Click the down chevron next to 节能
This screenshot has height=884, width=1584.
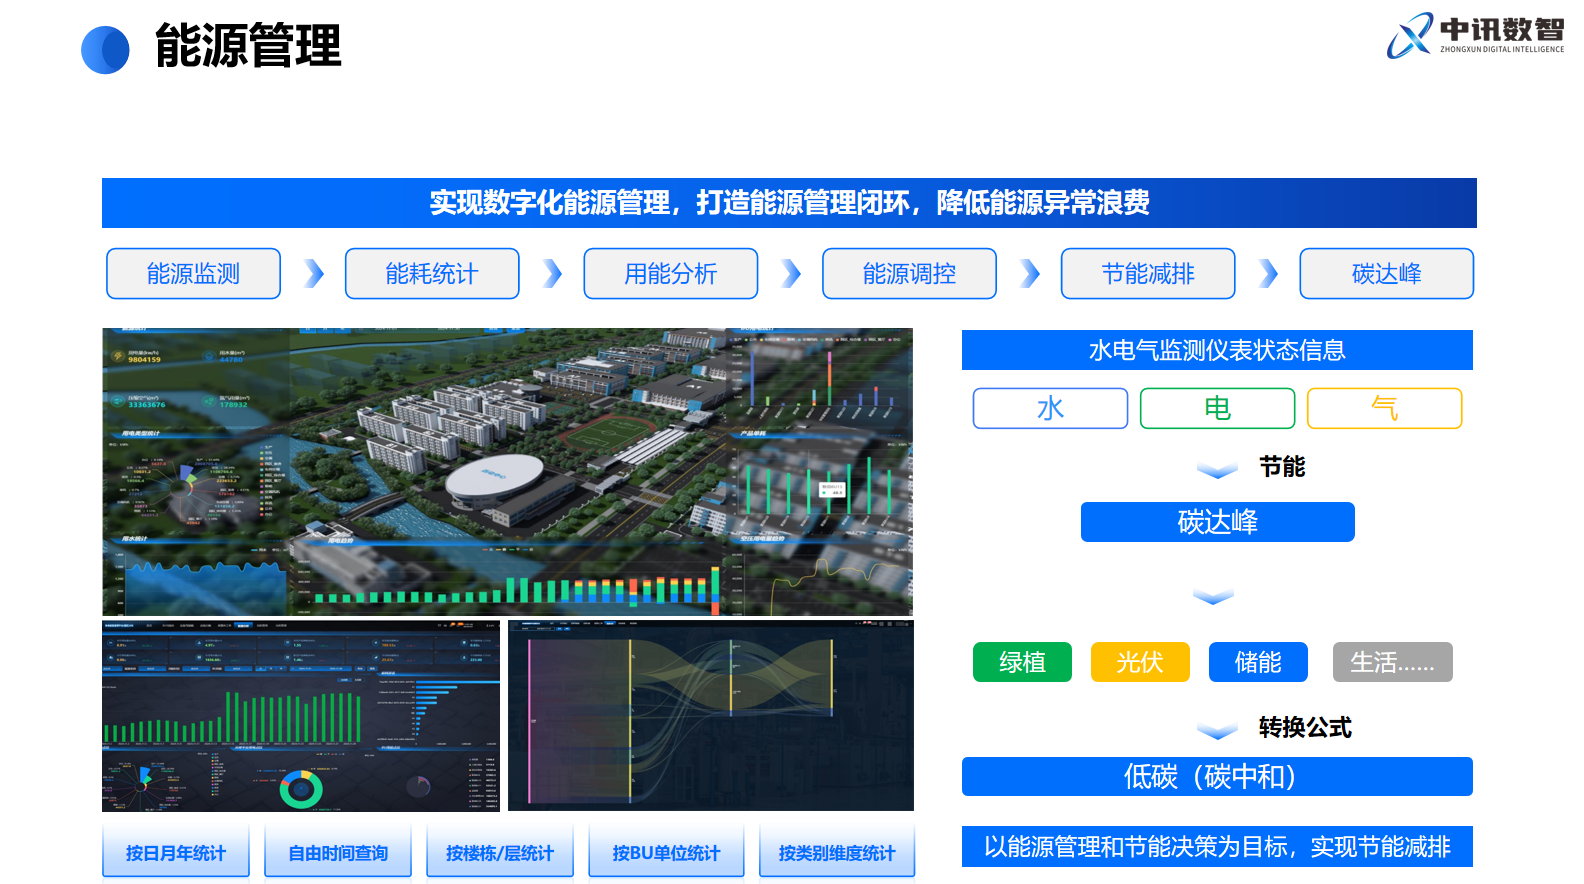point(1217,470)
